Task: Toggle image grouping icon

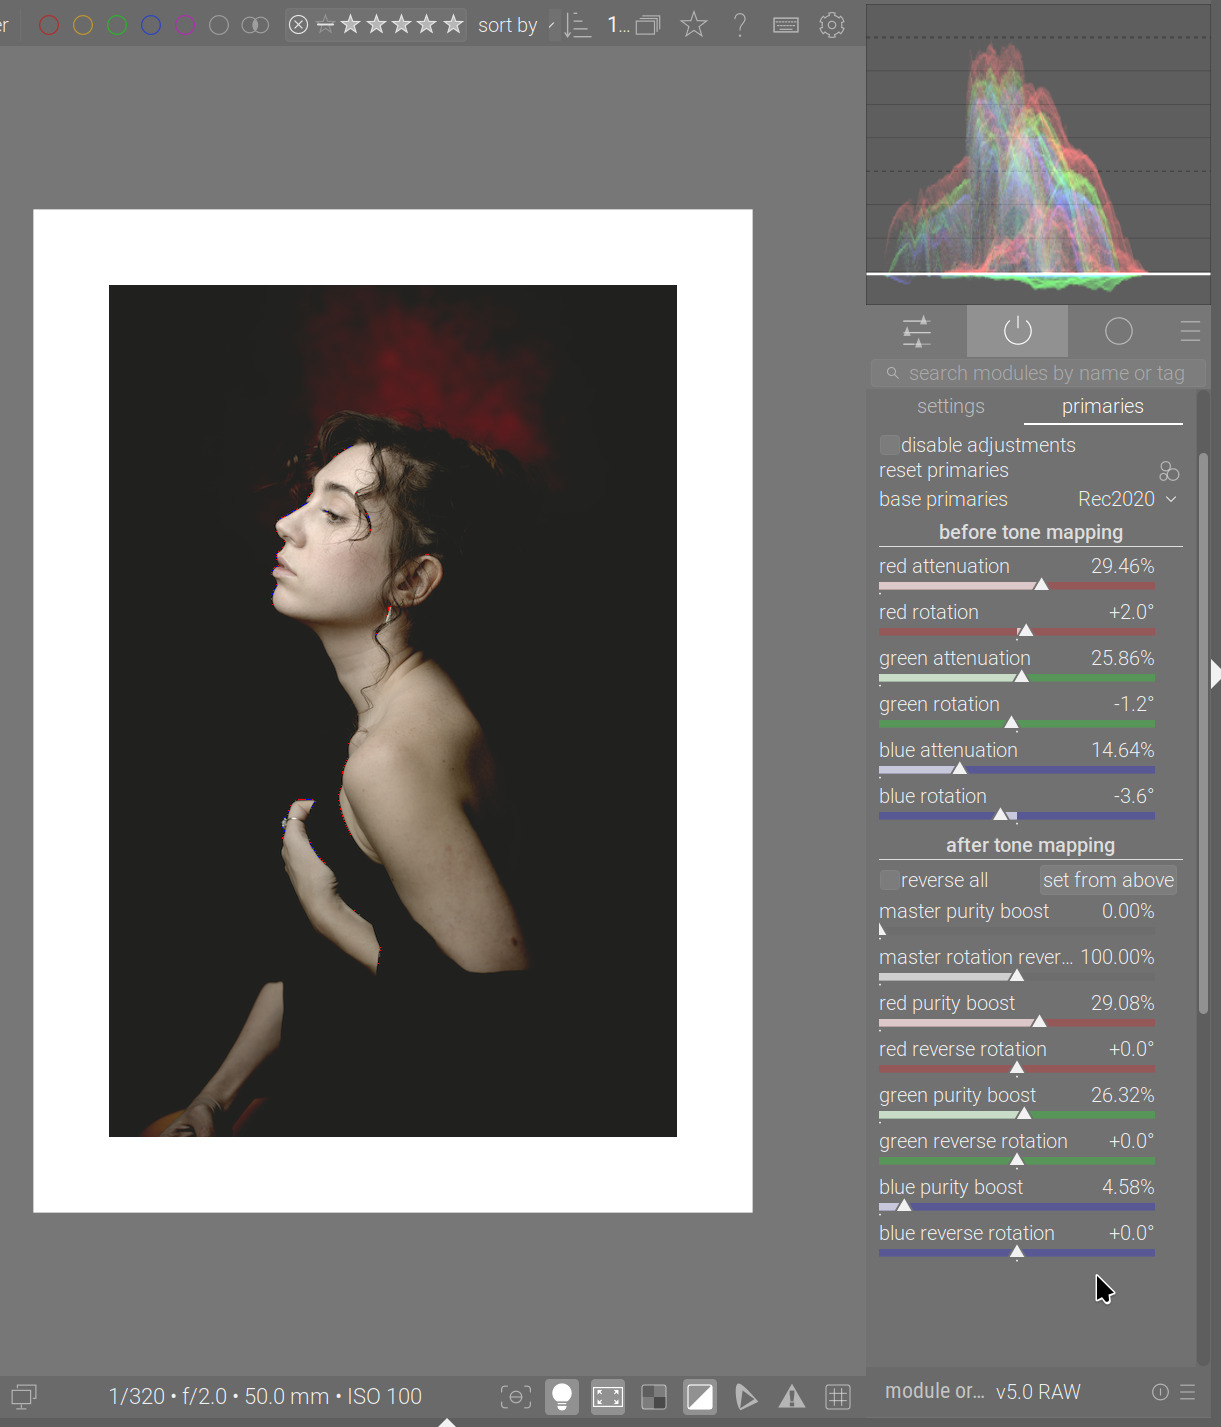Action: tap(648, 25)
